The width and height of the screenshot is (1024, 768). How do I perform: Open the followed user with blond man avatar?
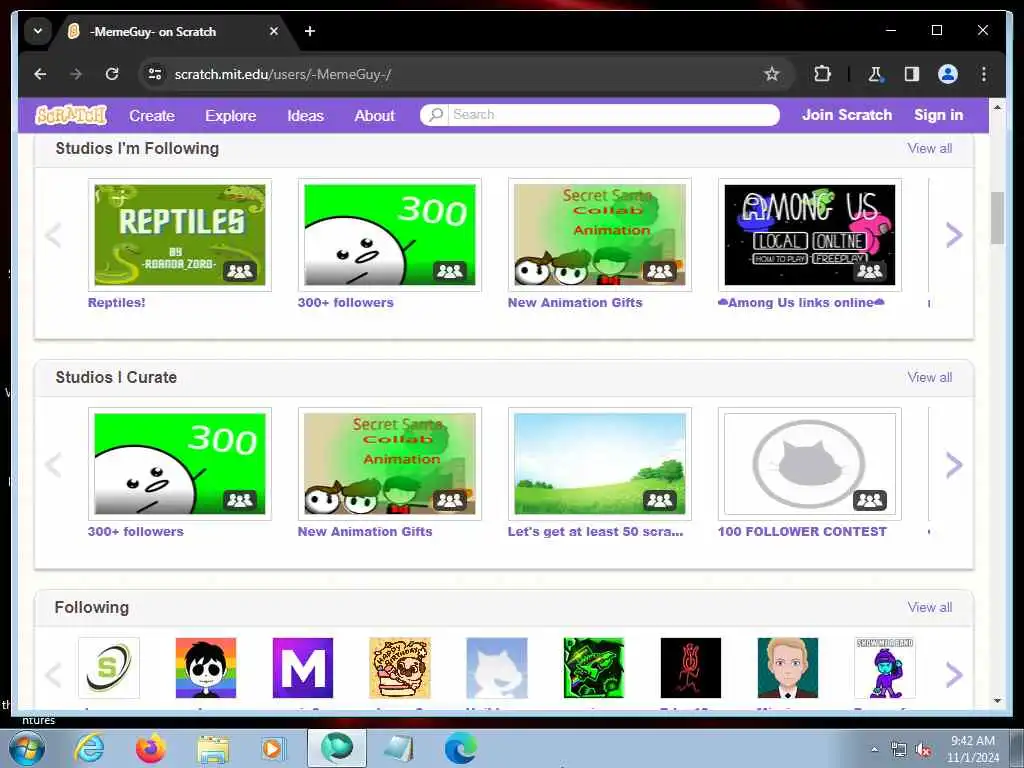tap(788, 668)
